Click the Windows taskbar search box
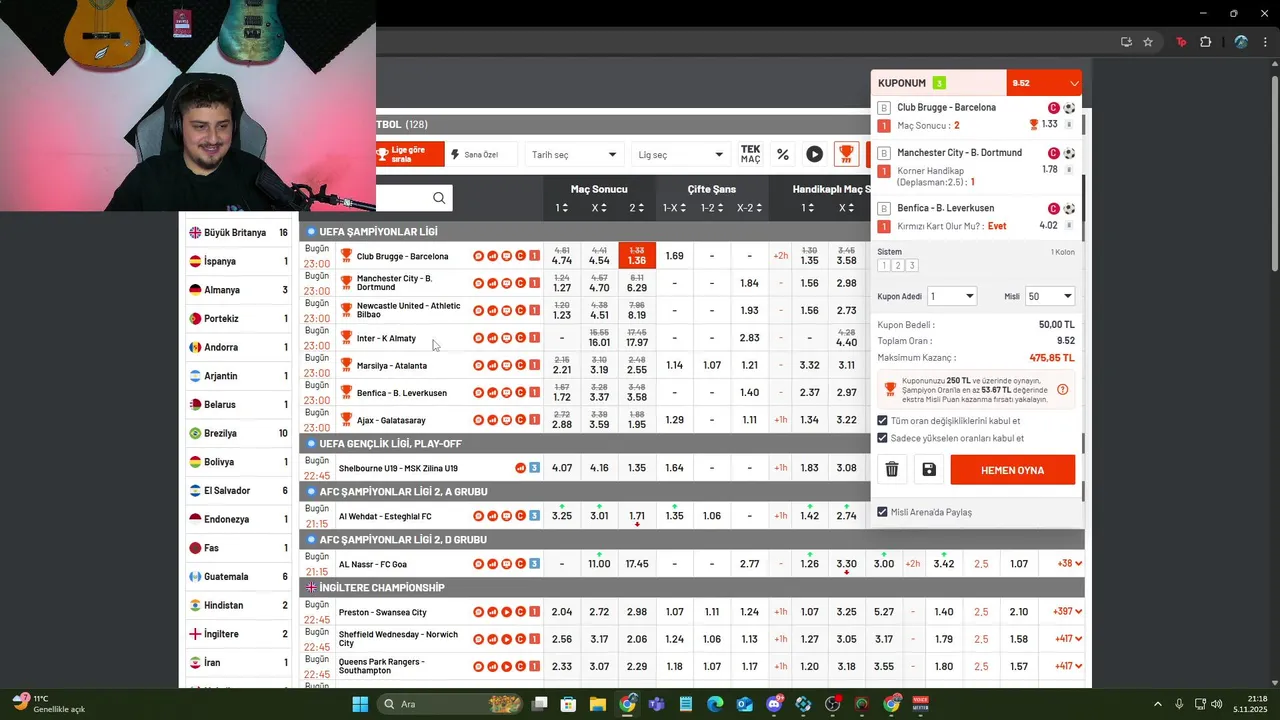1280x720 pixels. pos(450,704)
